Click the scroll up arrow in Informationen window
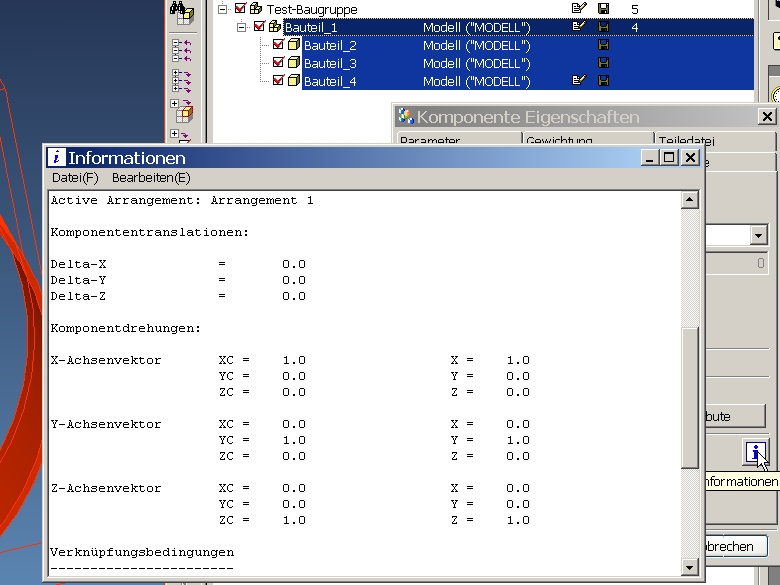The height and width of the screenshot is (585, 780). pyautogui.click(x=689, y=200)
